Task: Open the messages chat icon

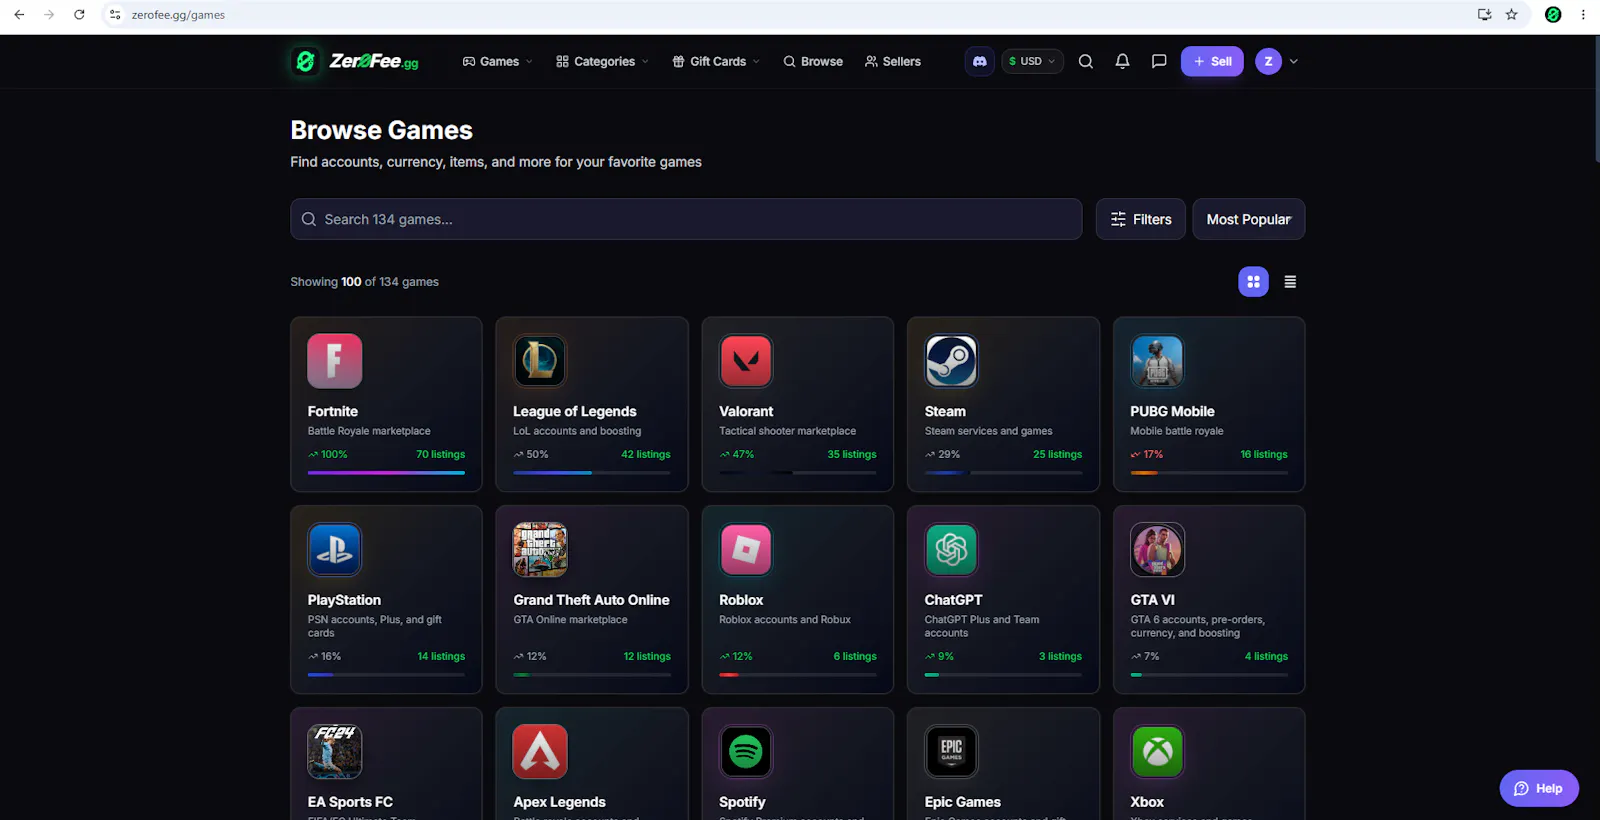Action: 1159,61
